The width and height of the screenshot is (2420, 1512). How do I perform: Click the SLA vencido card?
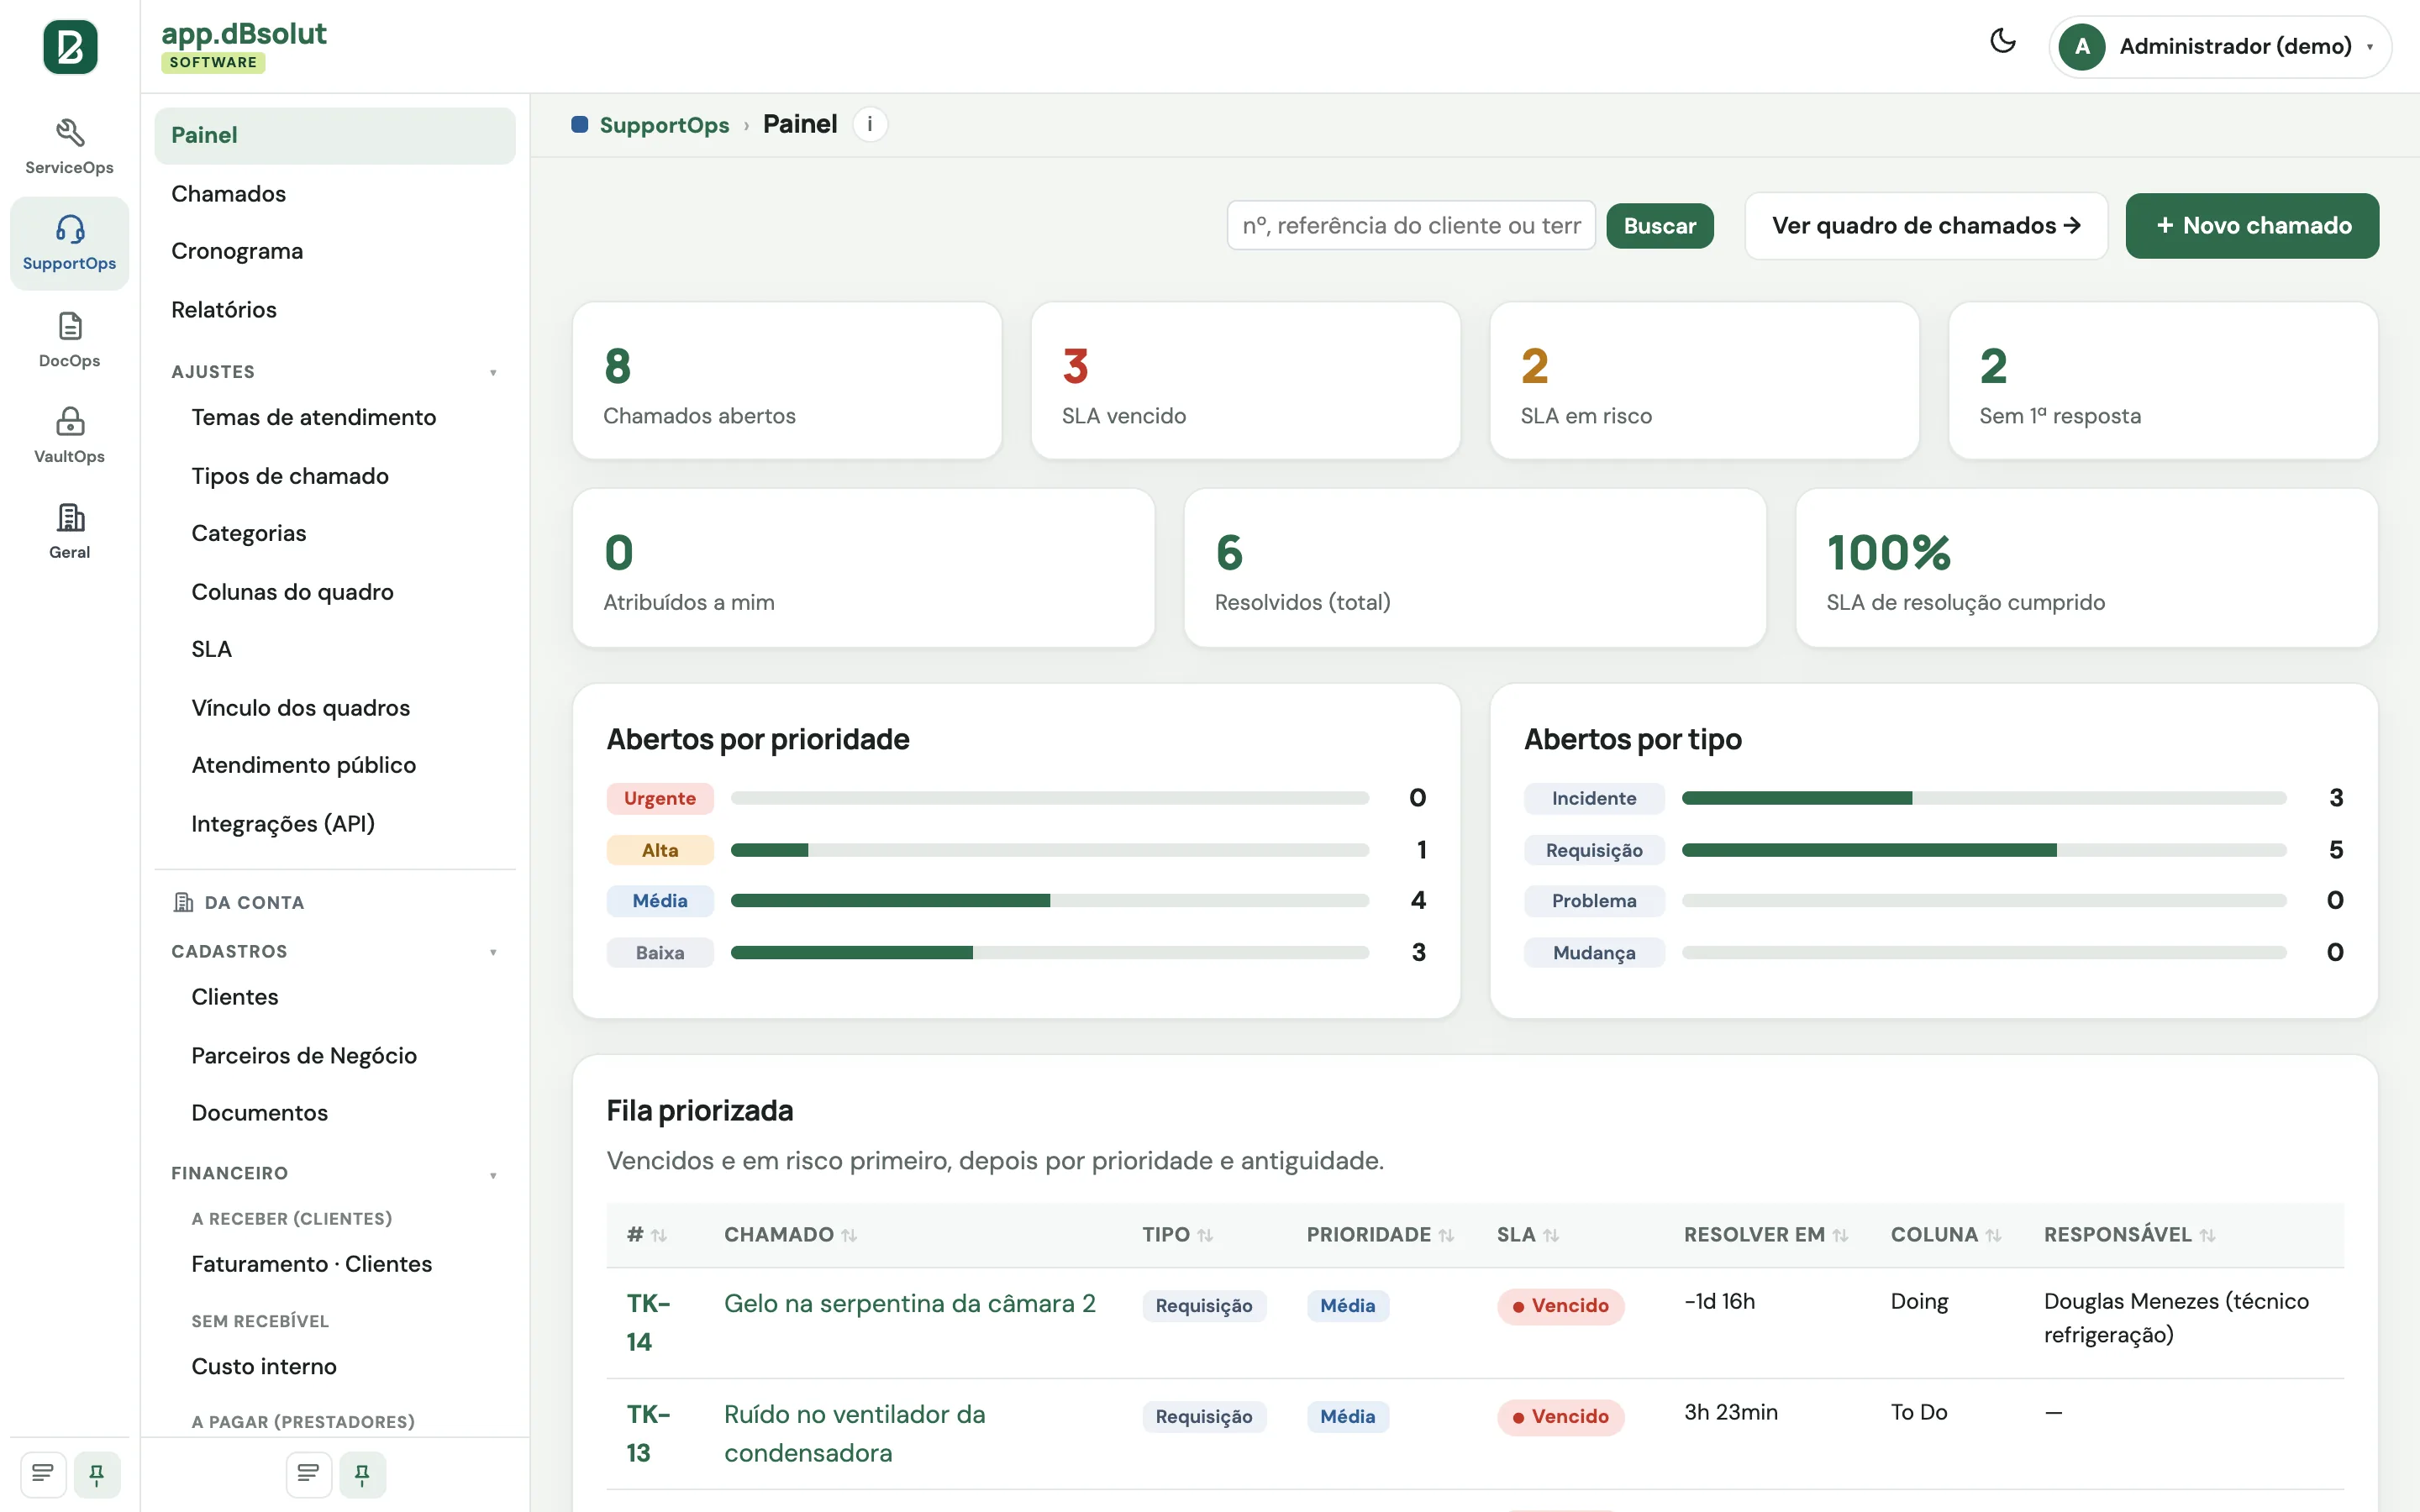pos(1245,381)
